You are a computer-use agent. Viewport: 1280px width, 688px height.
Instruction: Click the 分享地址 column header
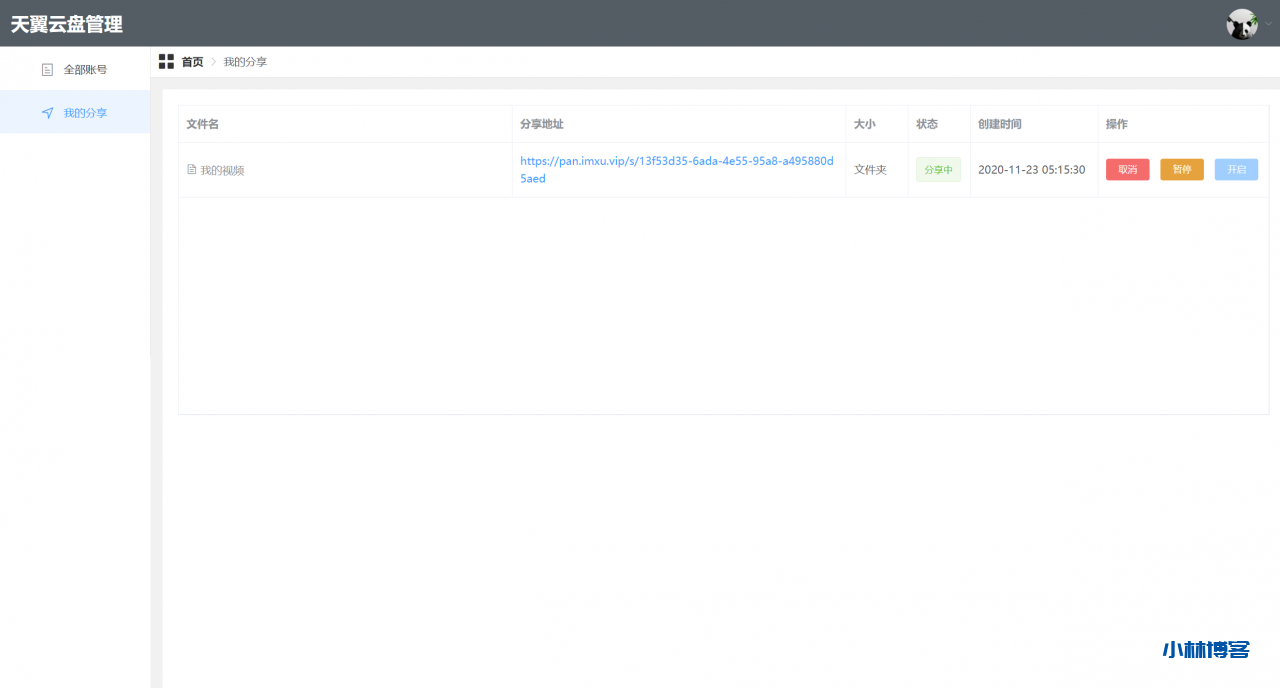(542, 124)
